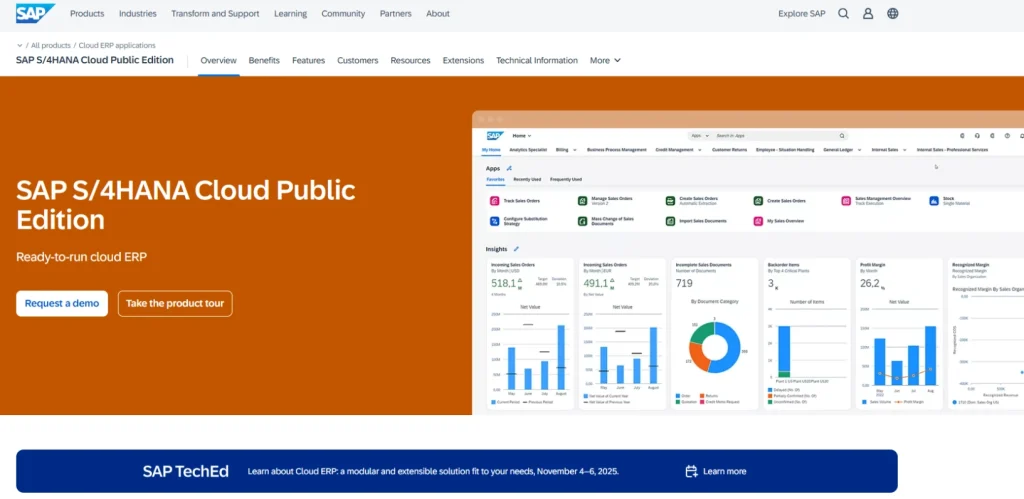The image size is (1024, 499).
Task: Click the pencil edit icon next to Apps
Action: point(509,169)
